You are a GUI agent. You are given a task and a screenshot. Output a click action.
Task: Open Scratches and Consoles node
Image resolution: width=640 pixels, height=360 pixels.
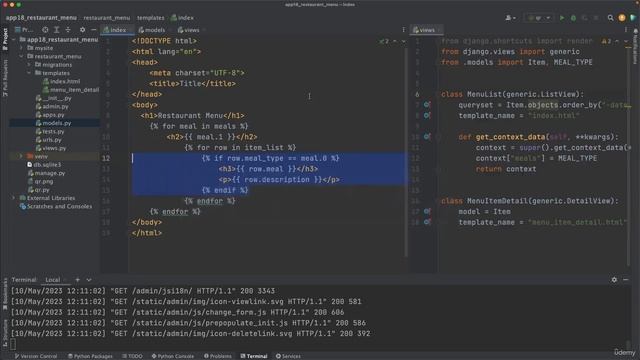pyautogui.click(x=56, y=207)
